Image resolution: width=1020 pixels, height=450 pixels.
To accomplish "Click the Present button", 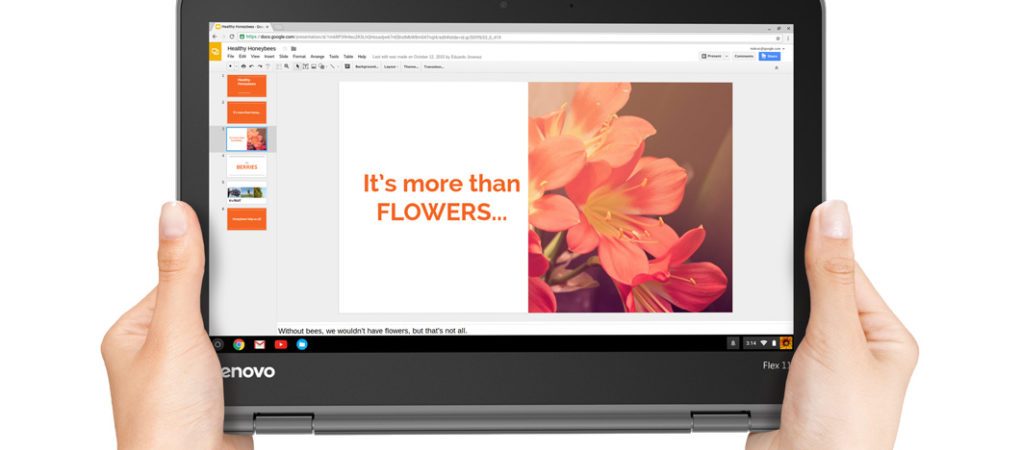I will pyautogui.click(x=713, y=56).
